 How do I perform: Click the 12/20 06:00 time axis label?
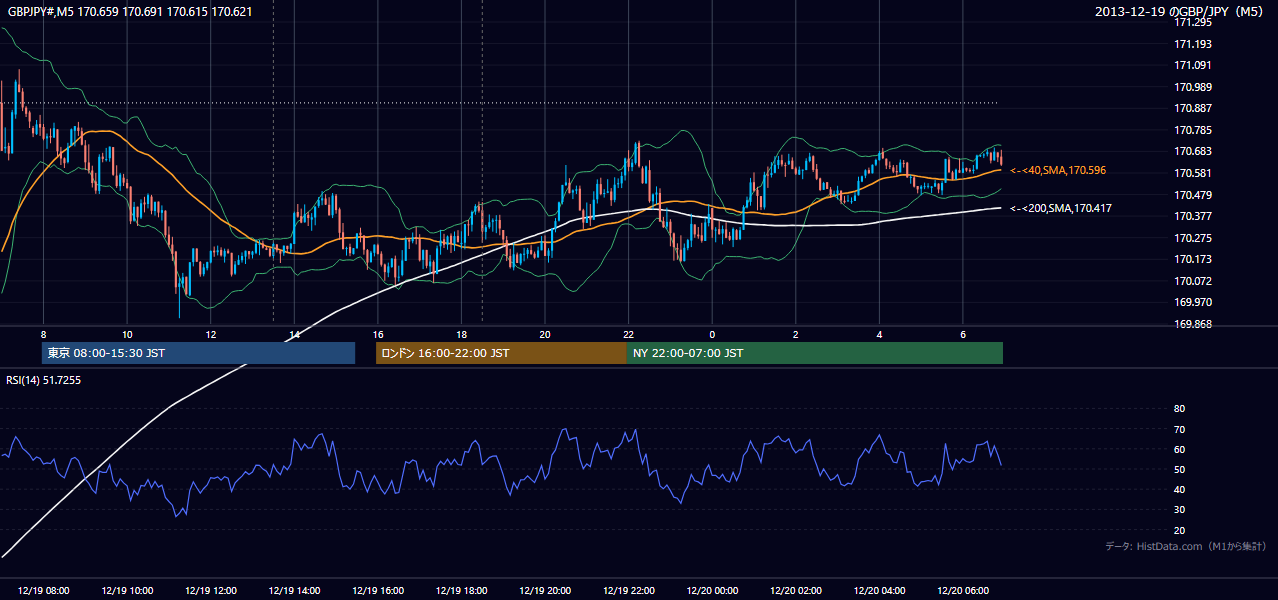click(963, 591)
